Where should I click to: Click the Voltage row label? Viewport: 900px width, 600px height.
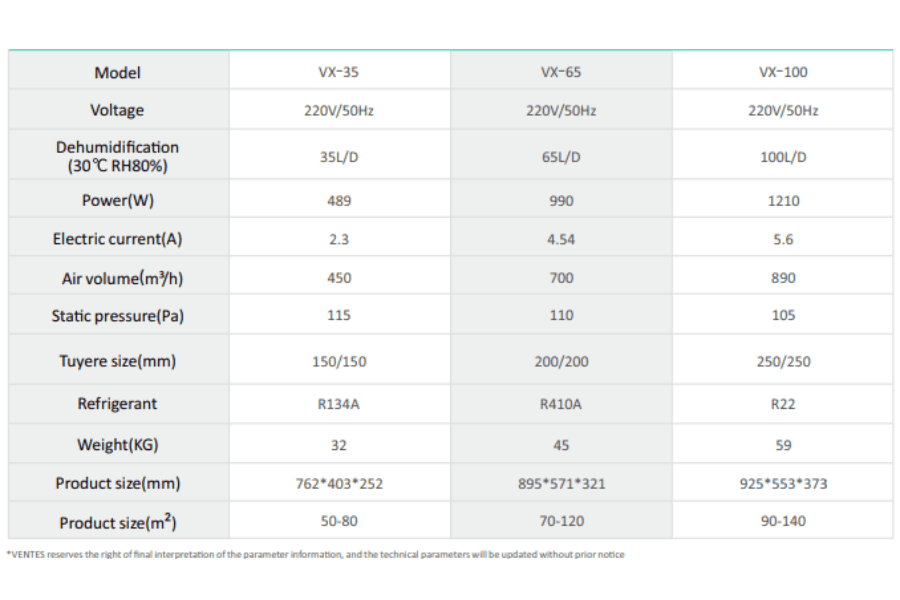pos(117,110)
